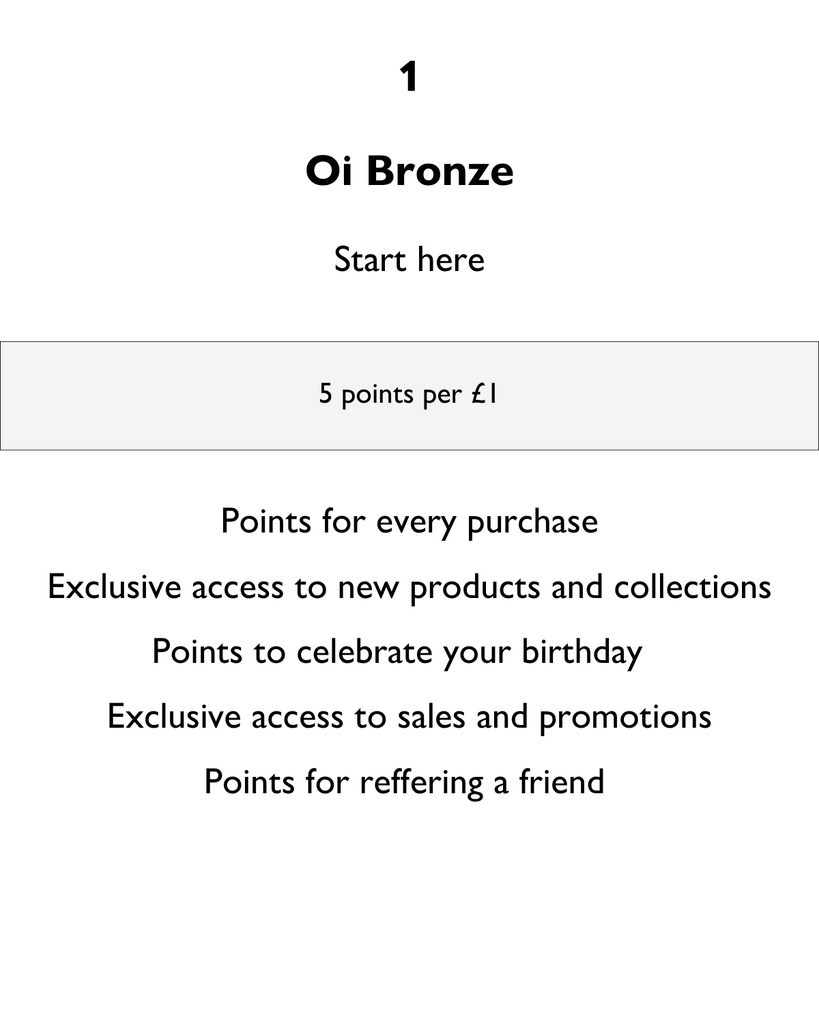Click the word Bronze in the title
This screenshot has width=819, height=1024.
coord(440,170)
